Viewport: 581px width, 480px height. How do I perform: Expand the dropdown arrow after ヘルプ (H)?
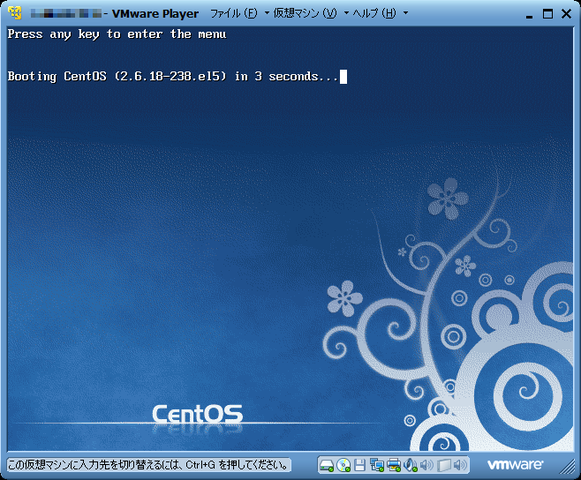tap(405, 13)
